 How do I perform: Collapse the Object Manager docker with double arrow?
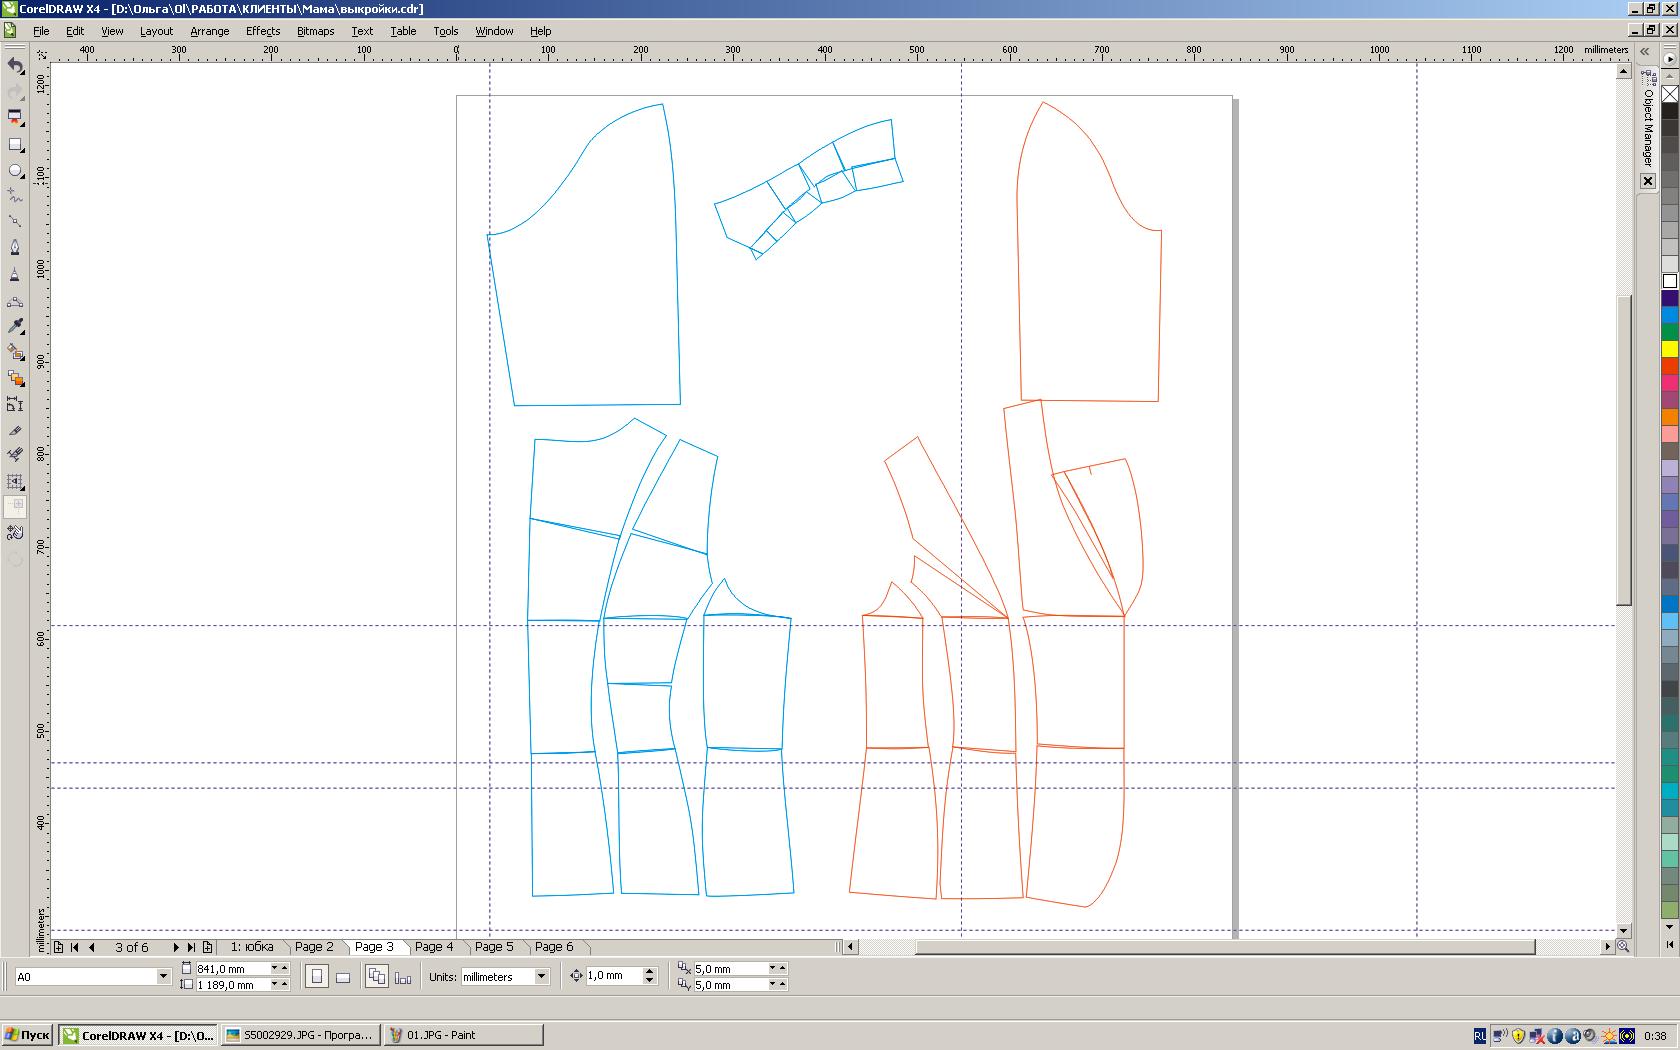click(1645, 52)
